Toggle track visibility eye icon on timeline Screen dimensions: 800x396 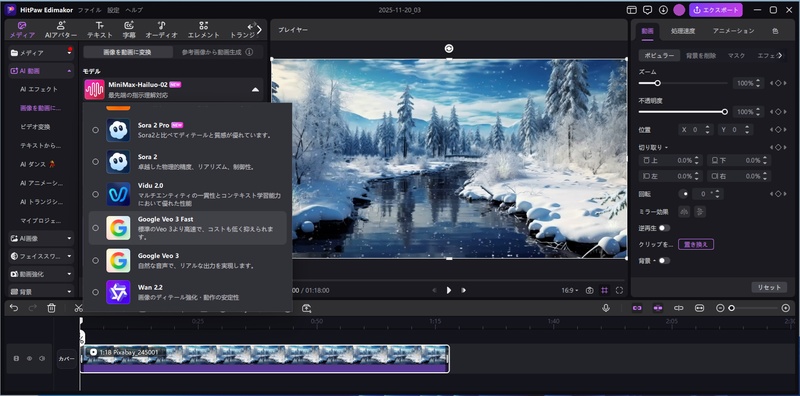(29, 359)
